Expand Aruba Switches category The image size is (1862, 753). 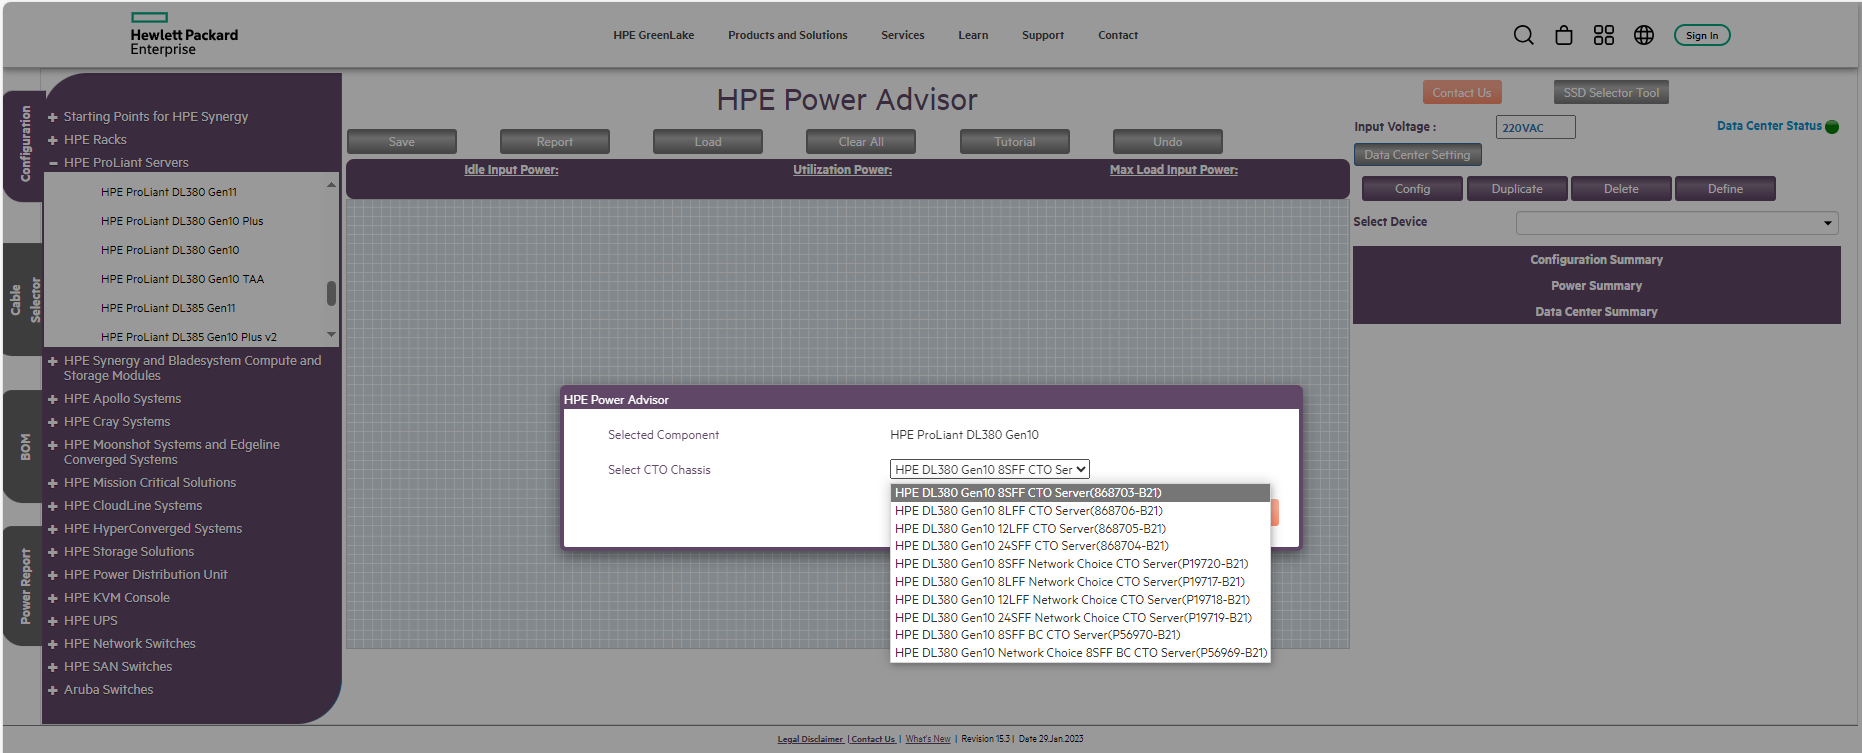(x=53, y=690)
